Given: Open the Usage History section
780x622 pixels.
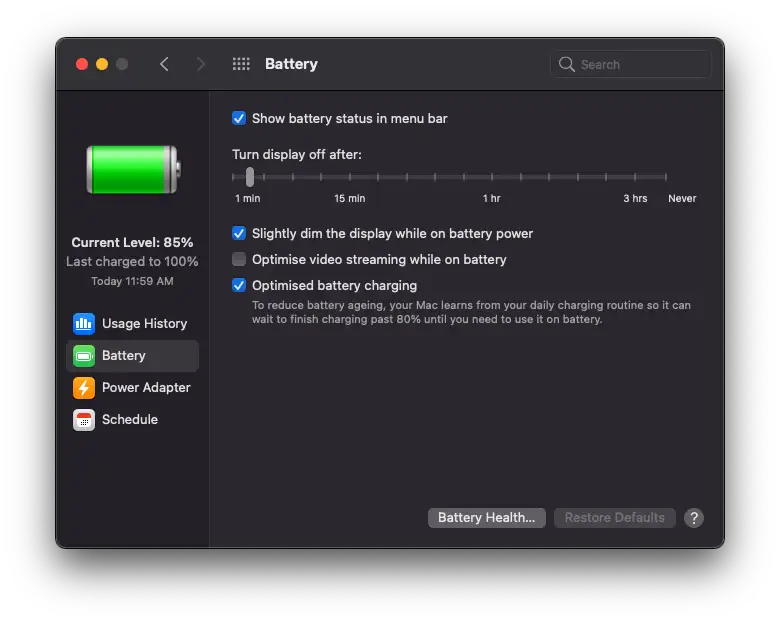Looking at the screenshot, I should coord(132,323).
